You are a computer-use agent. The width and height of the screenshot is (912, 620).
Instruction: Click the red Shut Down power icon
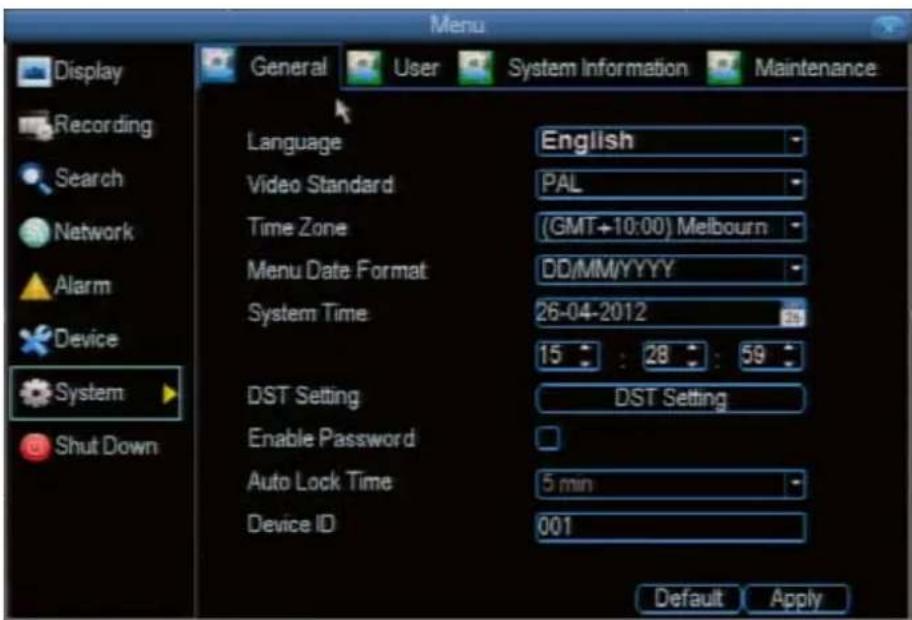click(35, 447)
